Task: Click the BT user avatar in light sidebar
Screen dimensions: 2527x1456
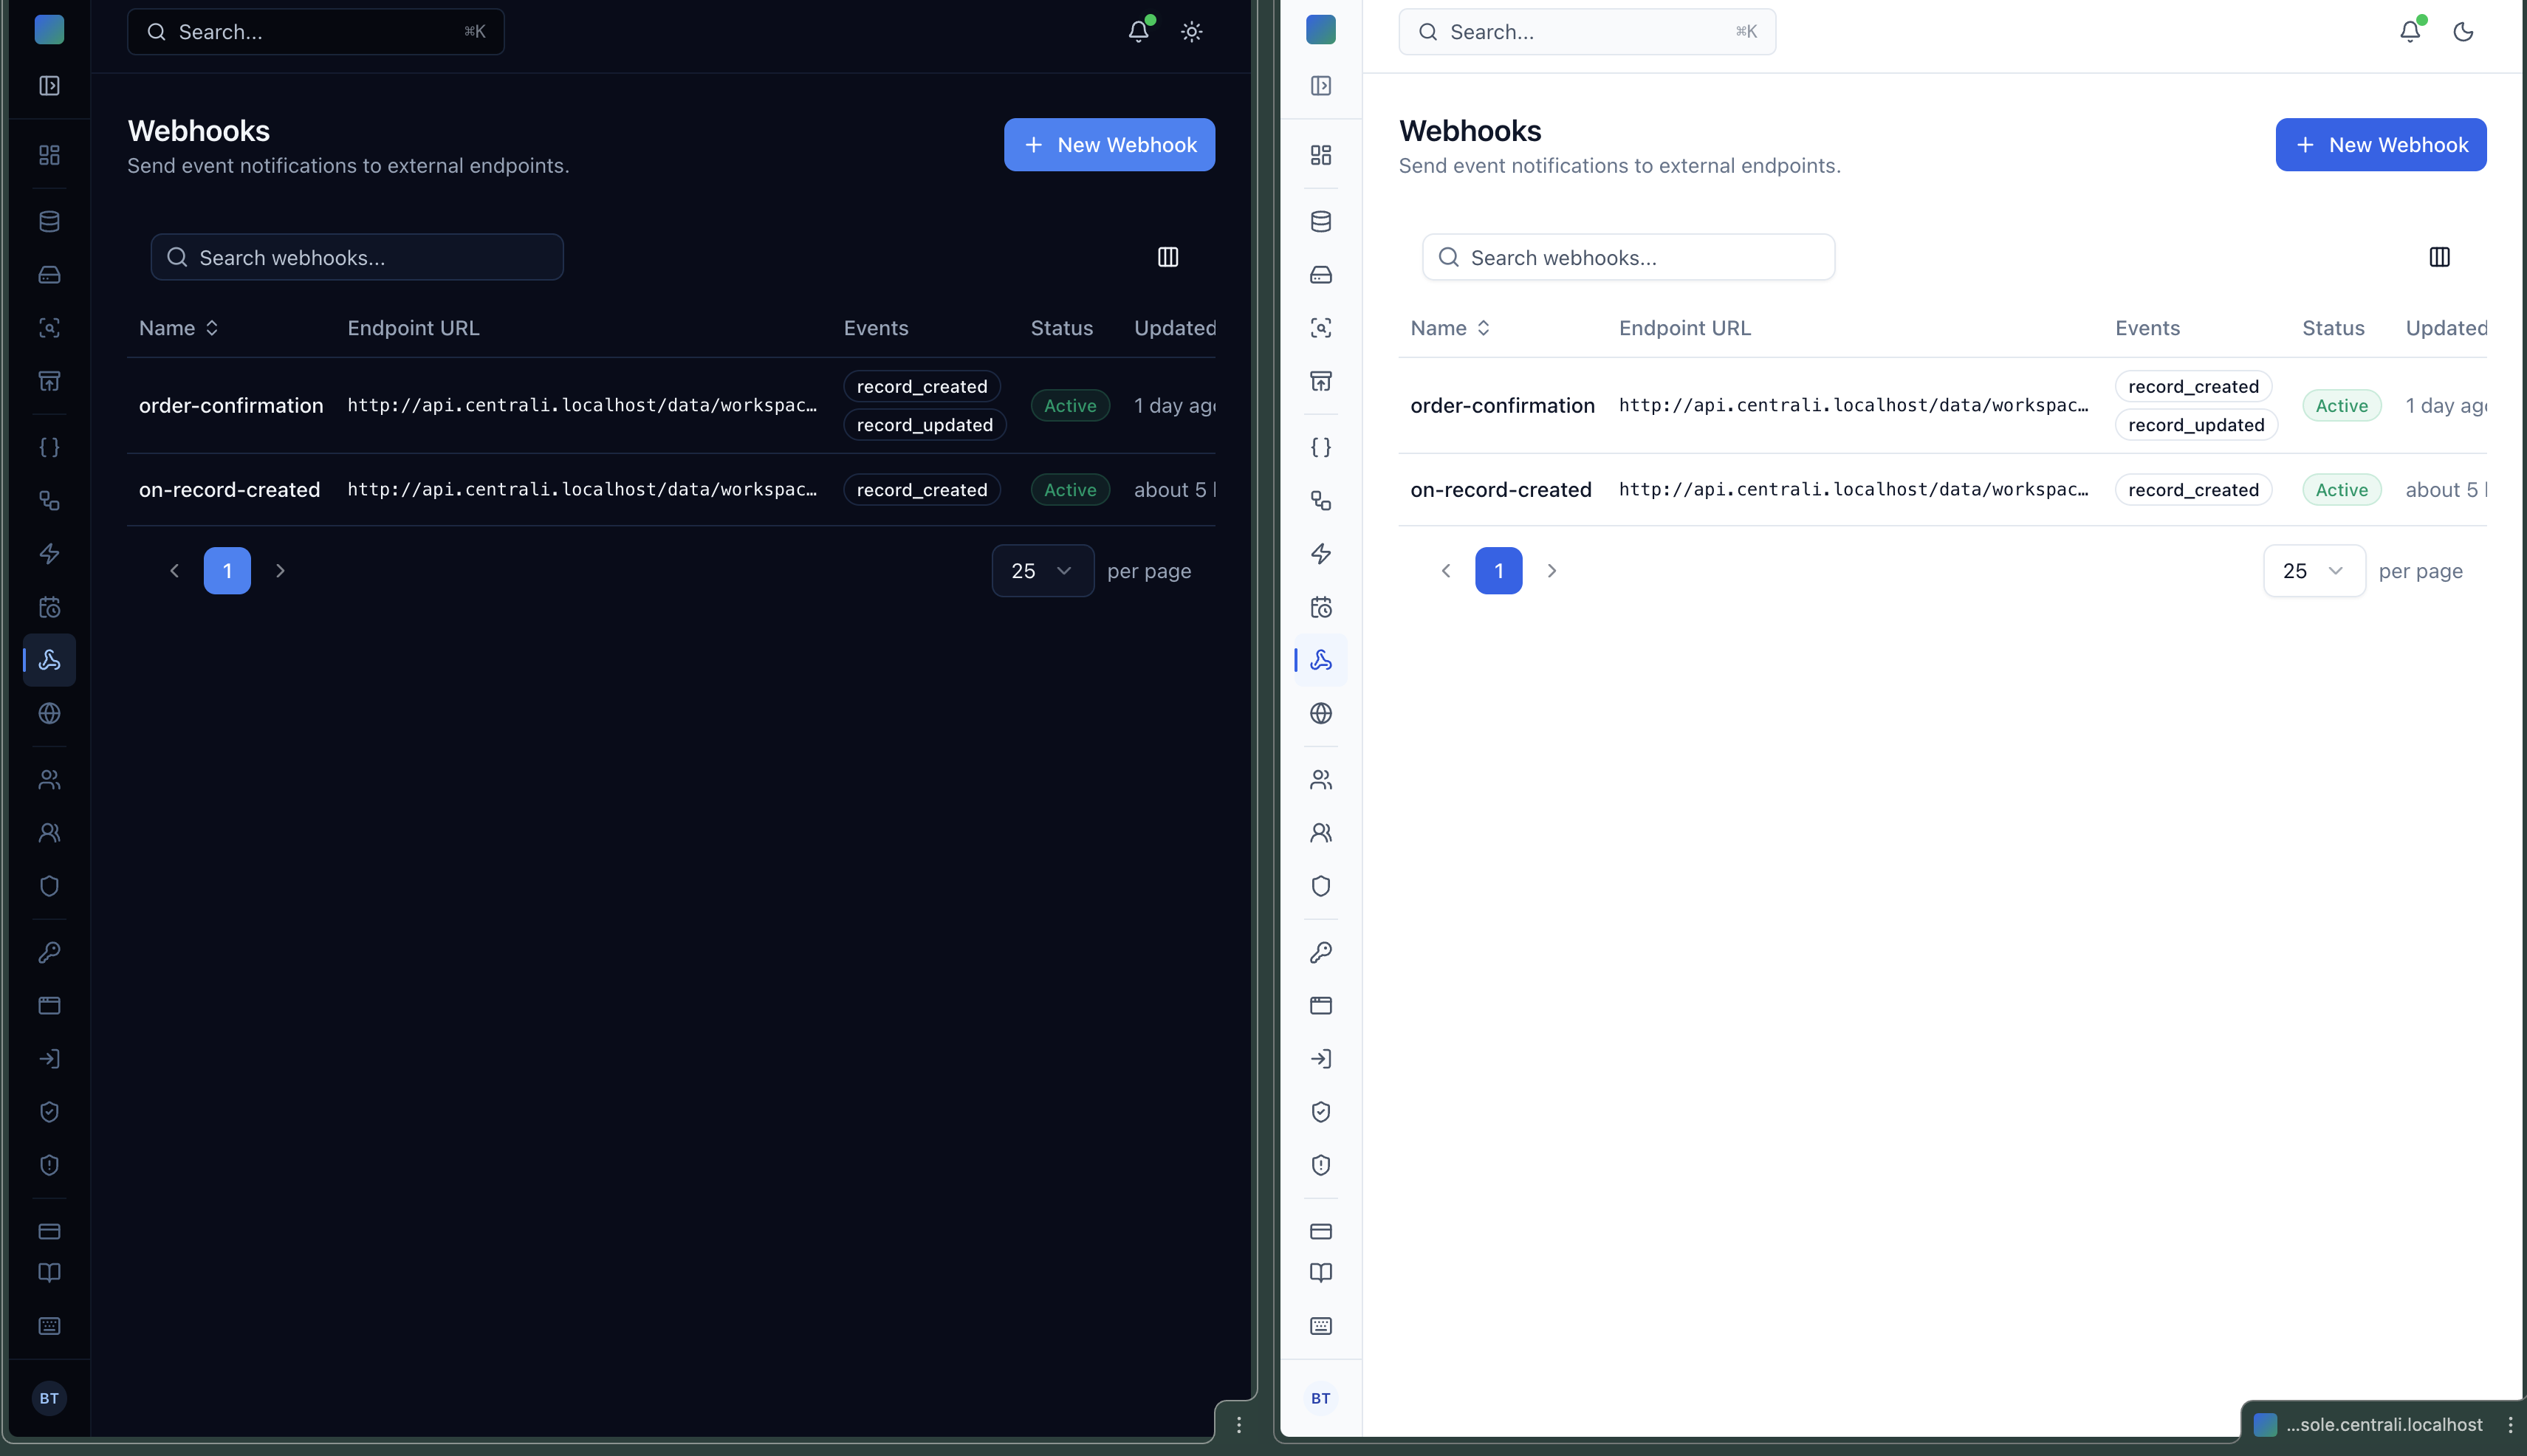Action: 1321,1398
